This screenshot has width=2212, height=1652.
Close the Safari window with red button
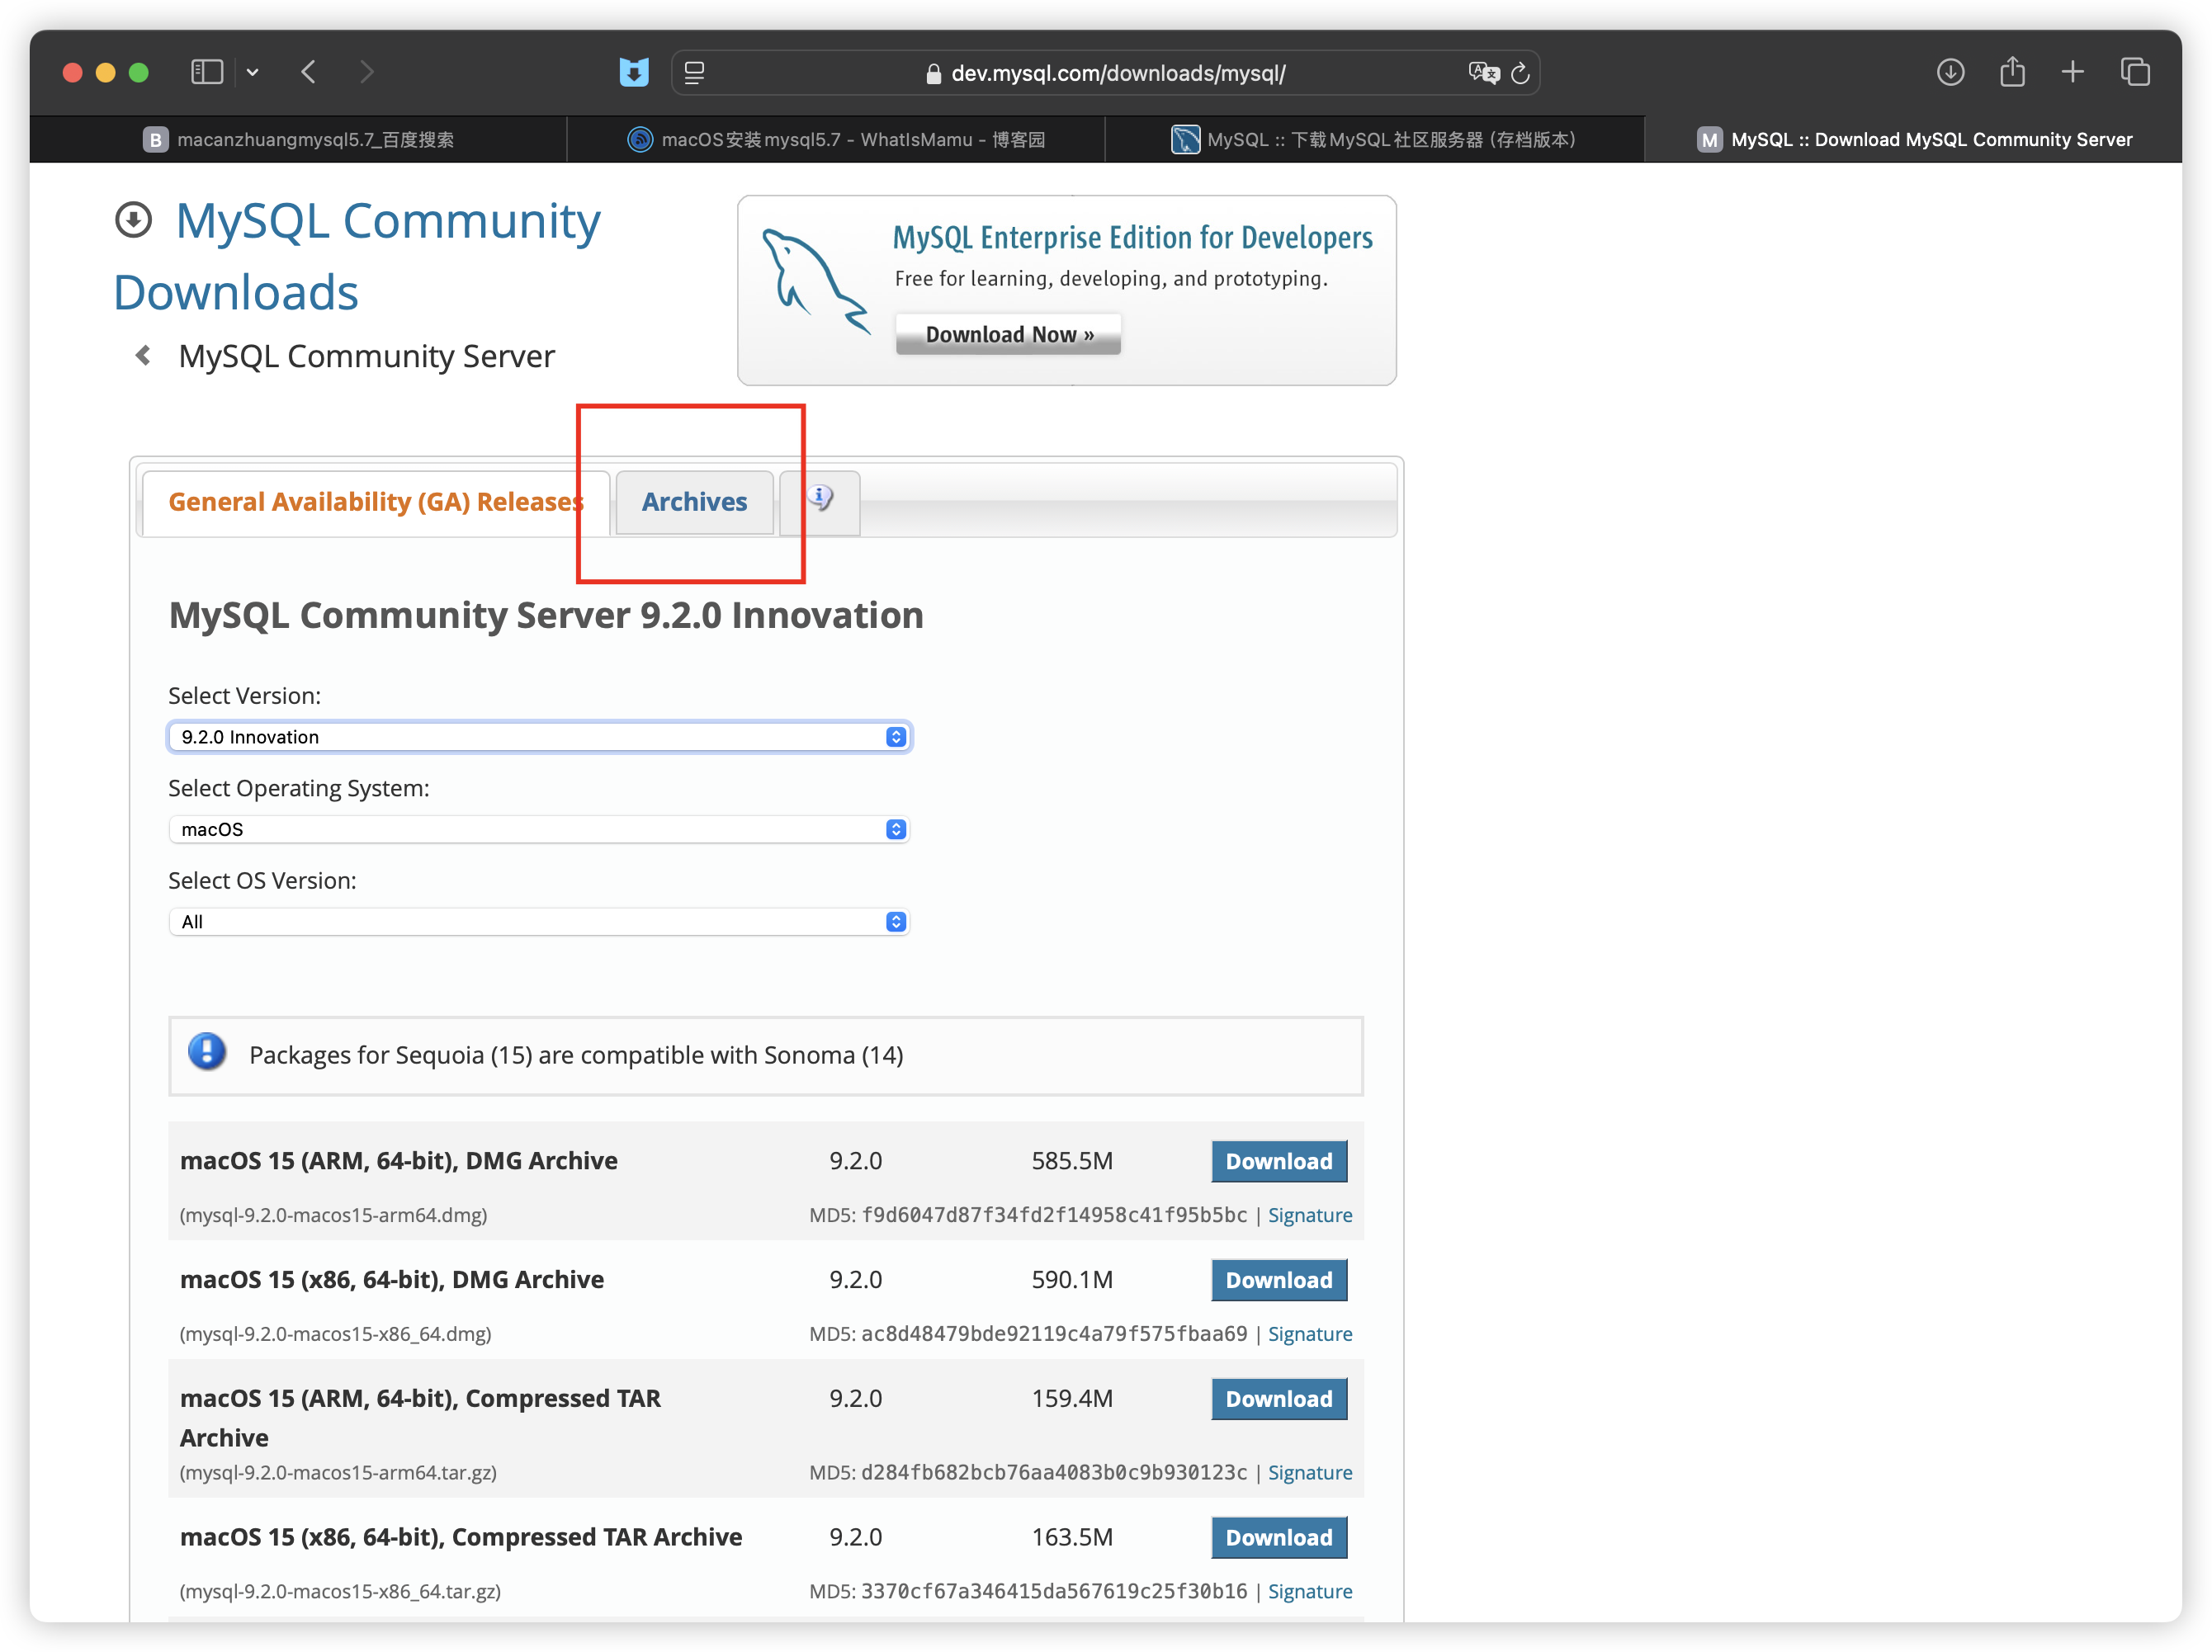72,72
